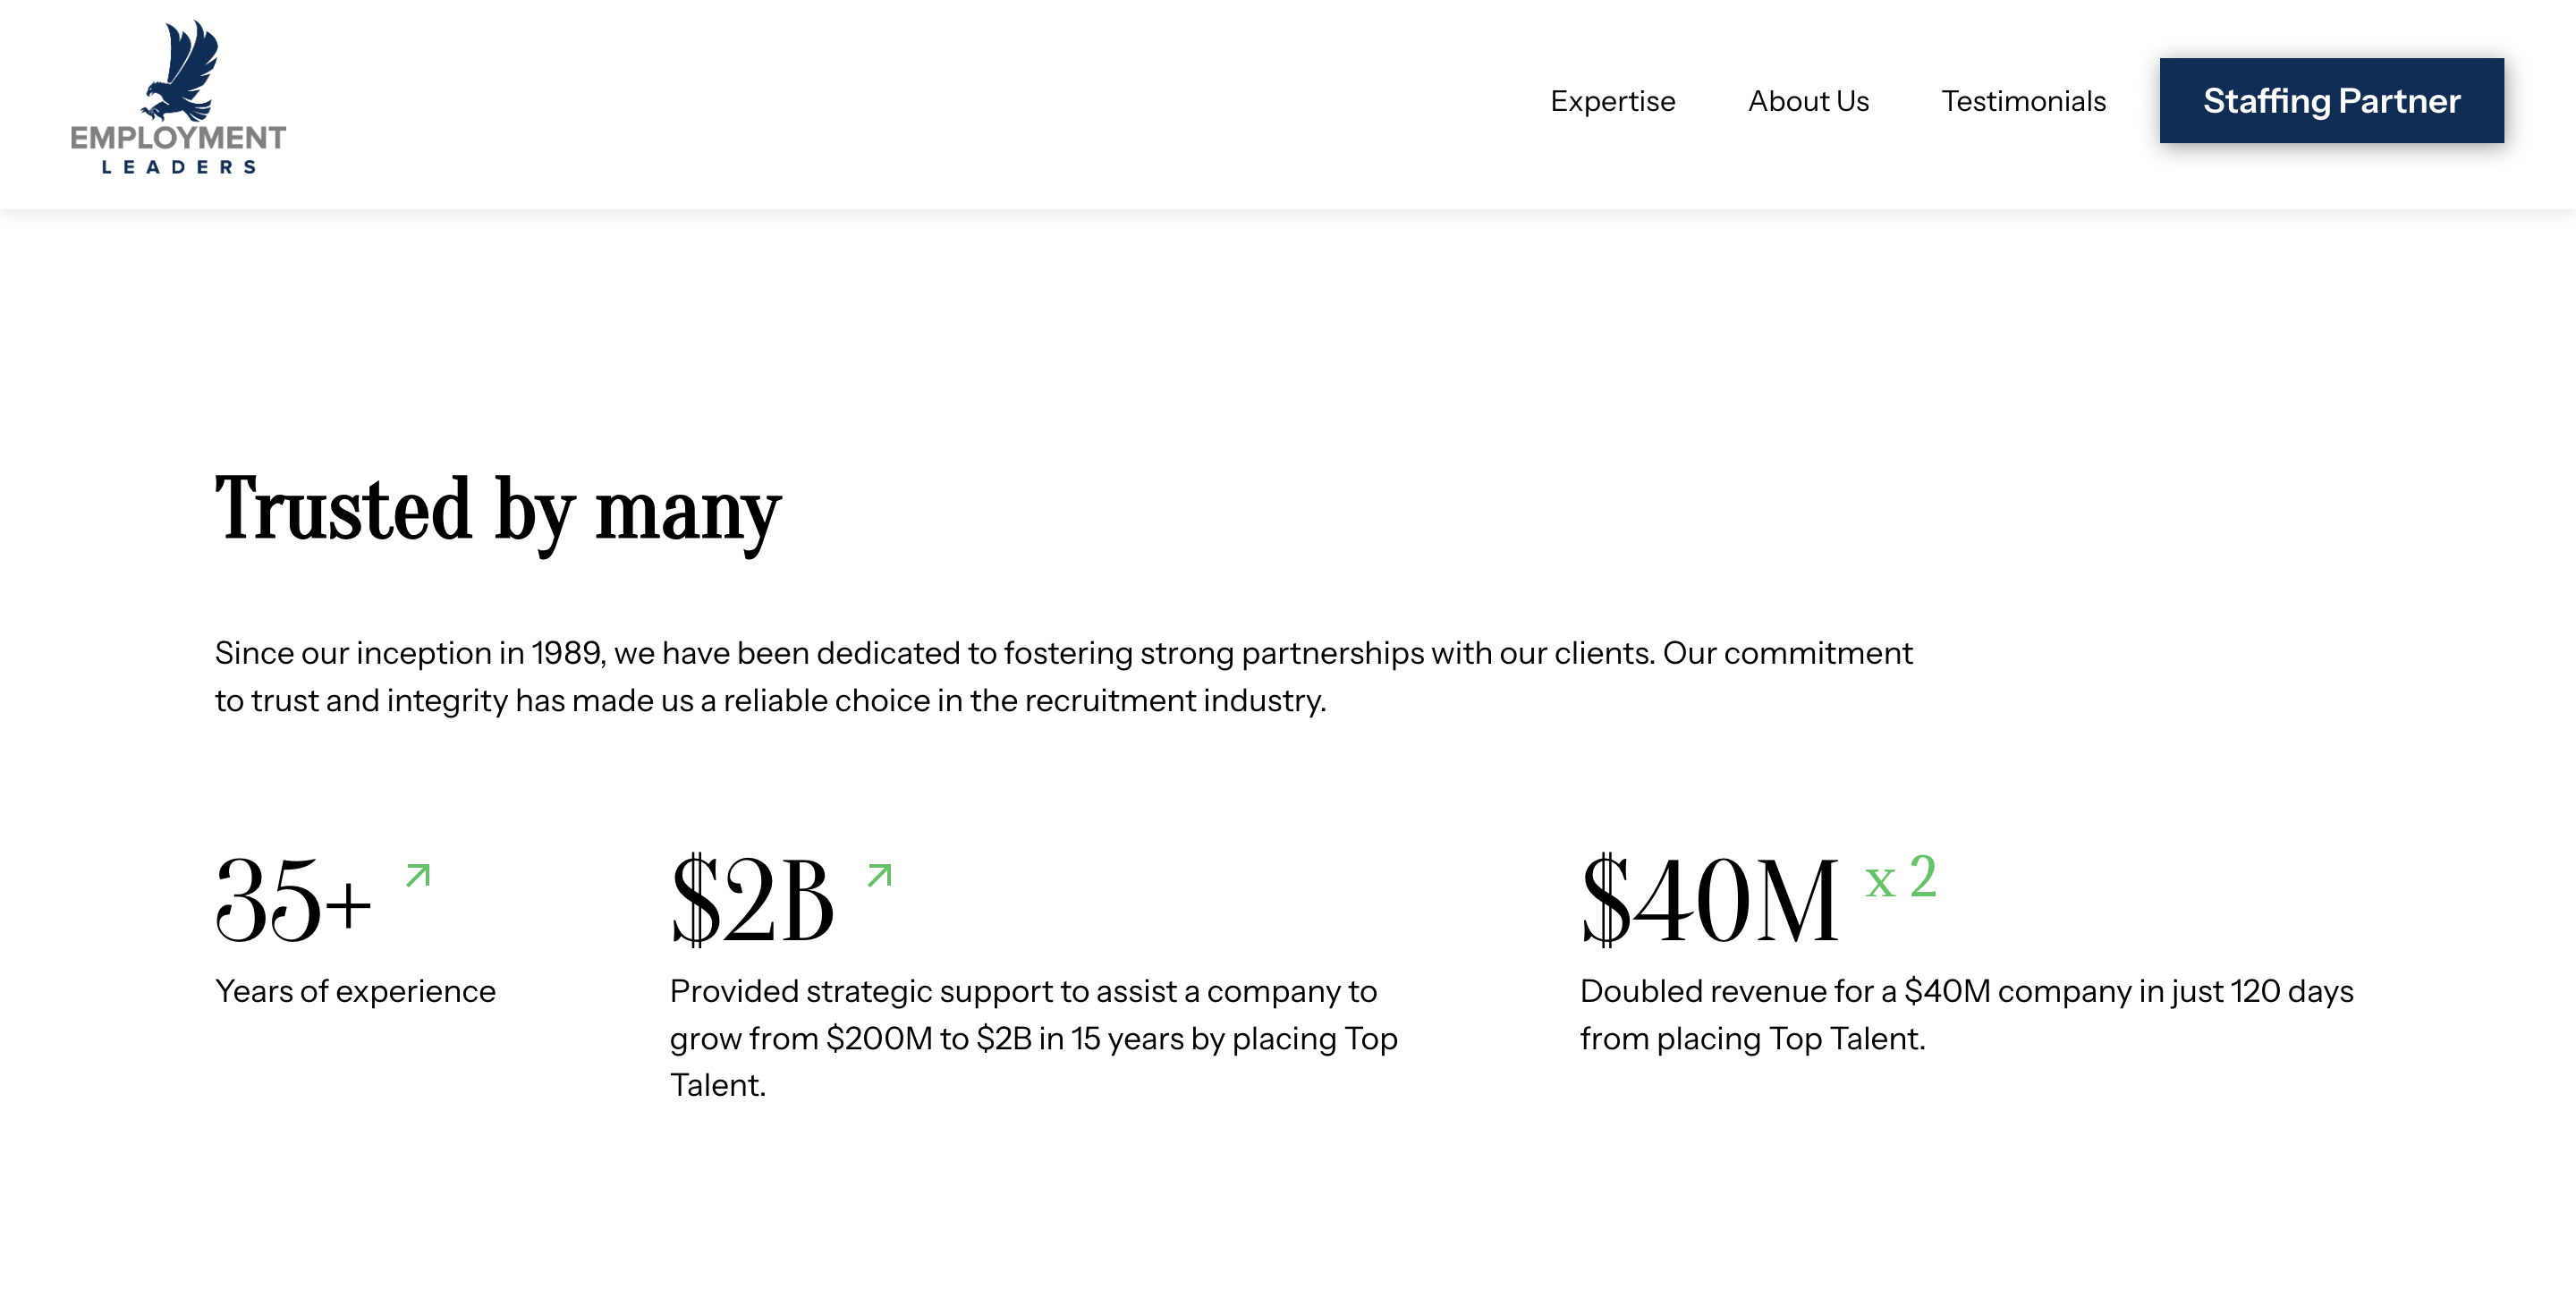Image resolution: width=2576 pixels, height=1315 pixels.
Task: Open the Expertise menu item
Action: (x=1612, y=101)
